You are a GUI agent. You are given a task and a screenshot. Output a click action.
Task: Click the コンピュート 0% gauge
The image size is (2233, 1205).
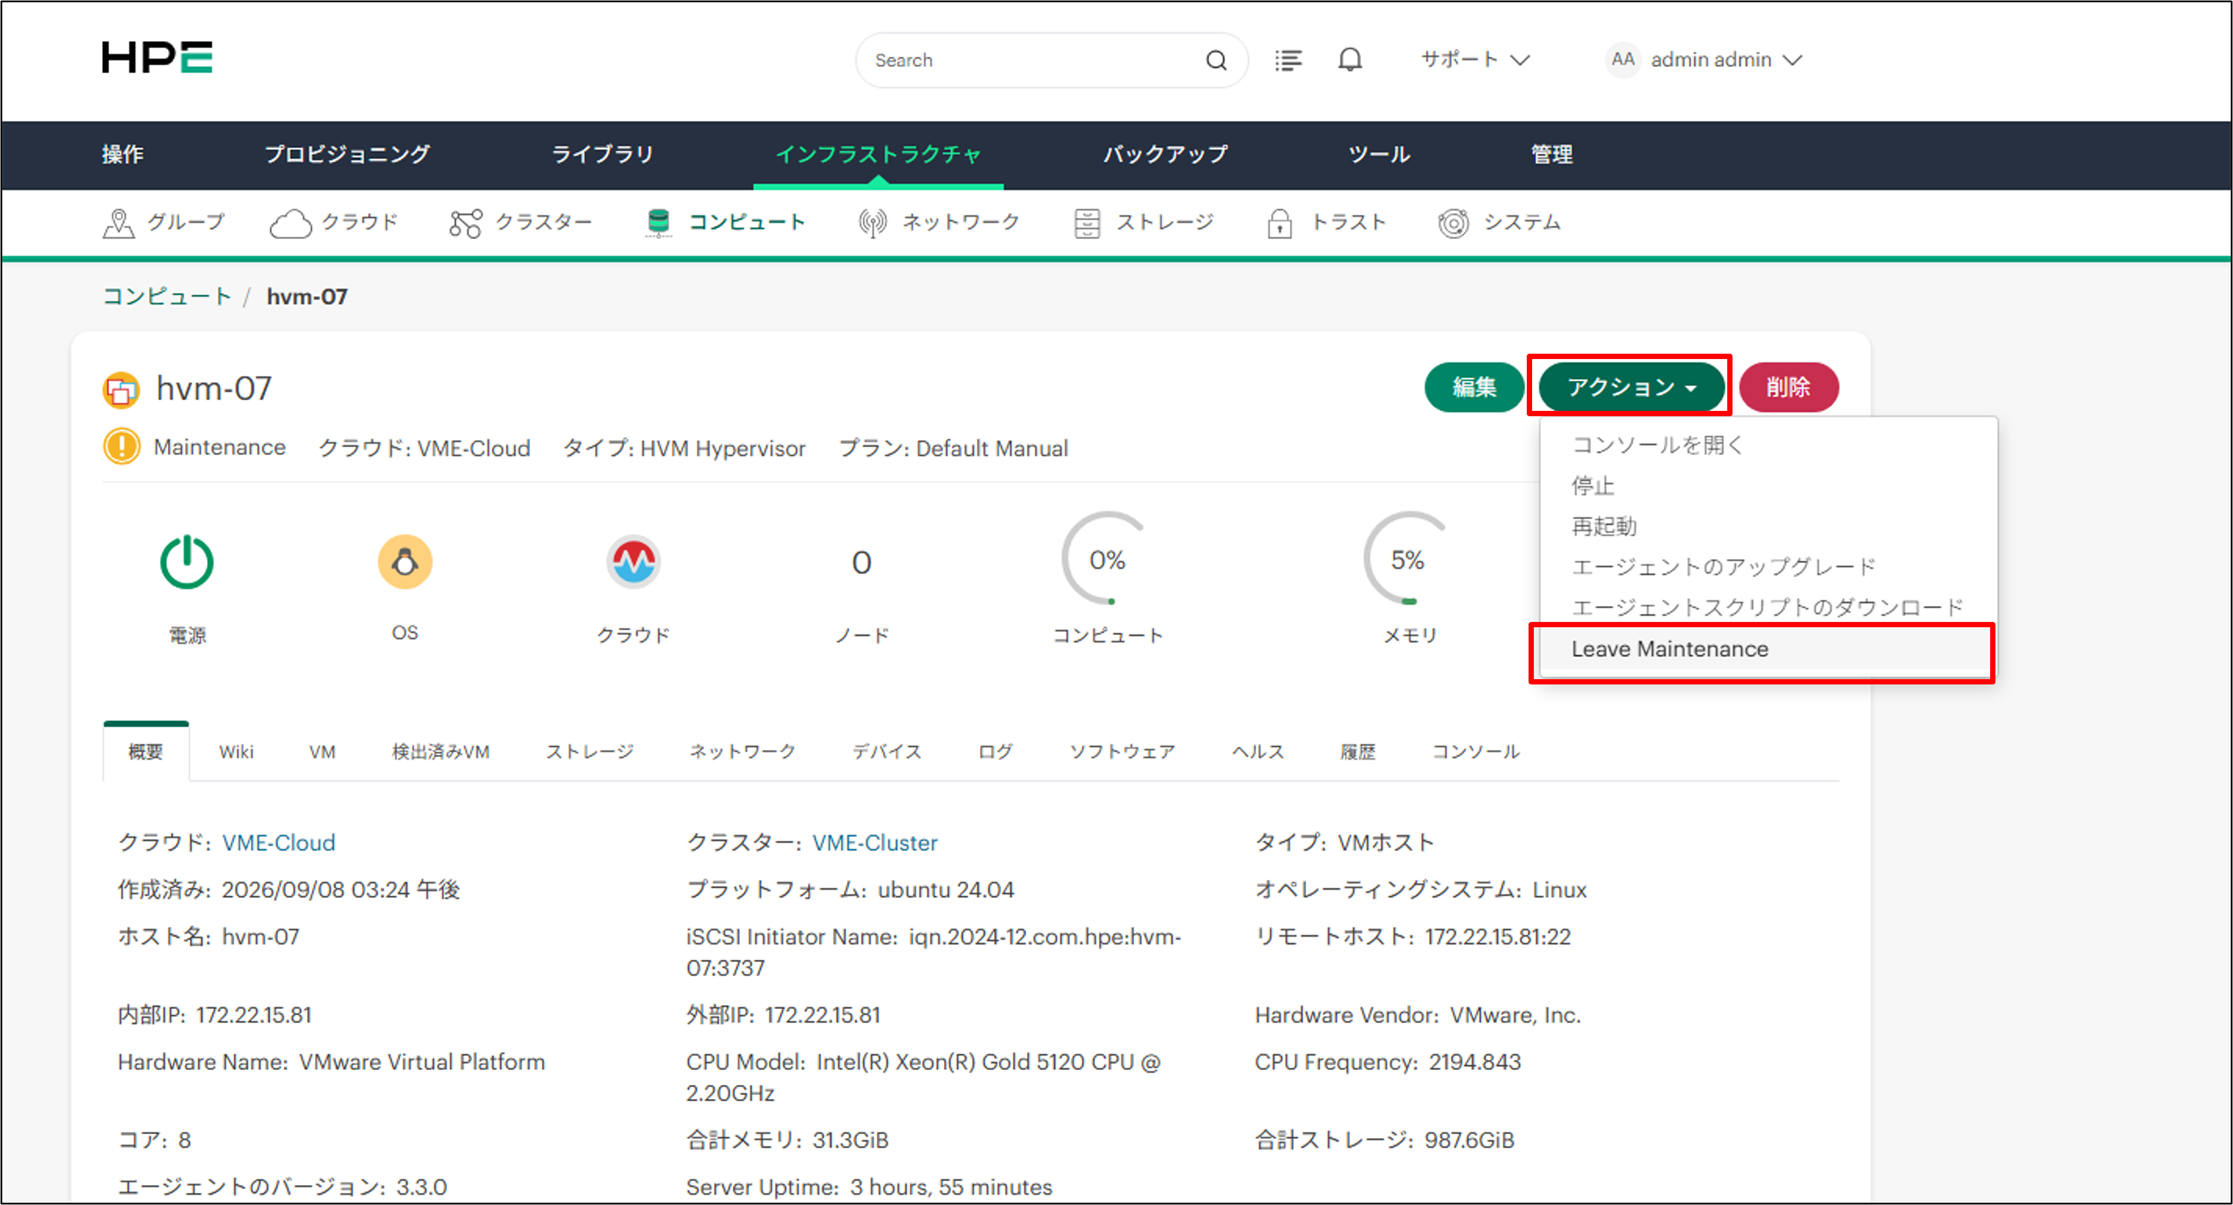pos(1108,560)
